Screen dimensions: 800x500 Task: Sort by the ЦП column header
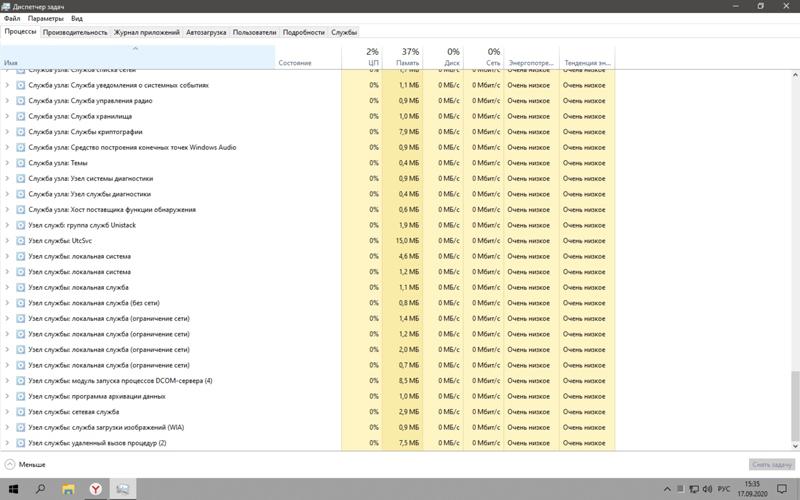[362, 57]
